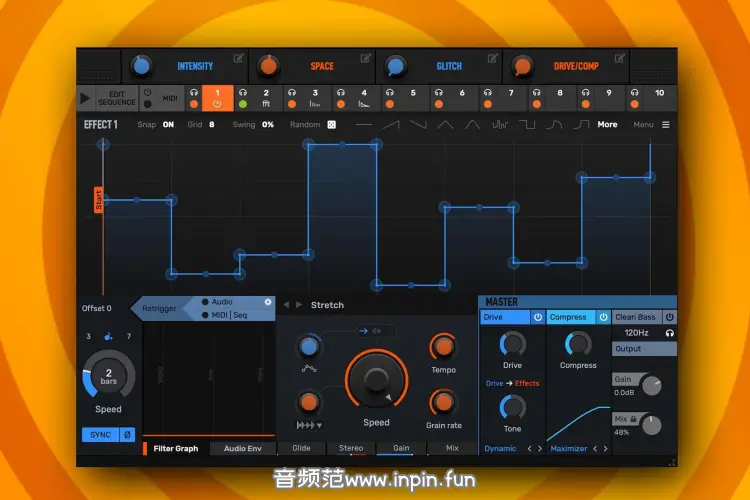Open the DRIVE/COMP macro edit icon
Viewport: 750px width, 500px height.
click(x=619, y=58)
